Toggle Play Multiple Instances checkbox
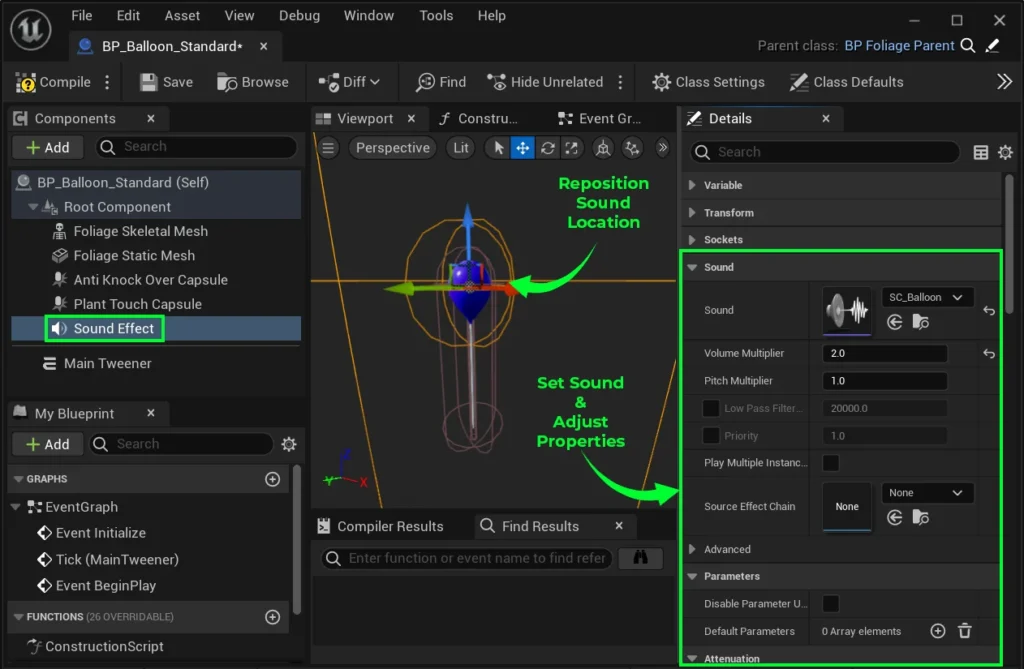 click(830, 463)
